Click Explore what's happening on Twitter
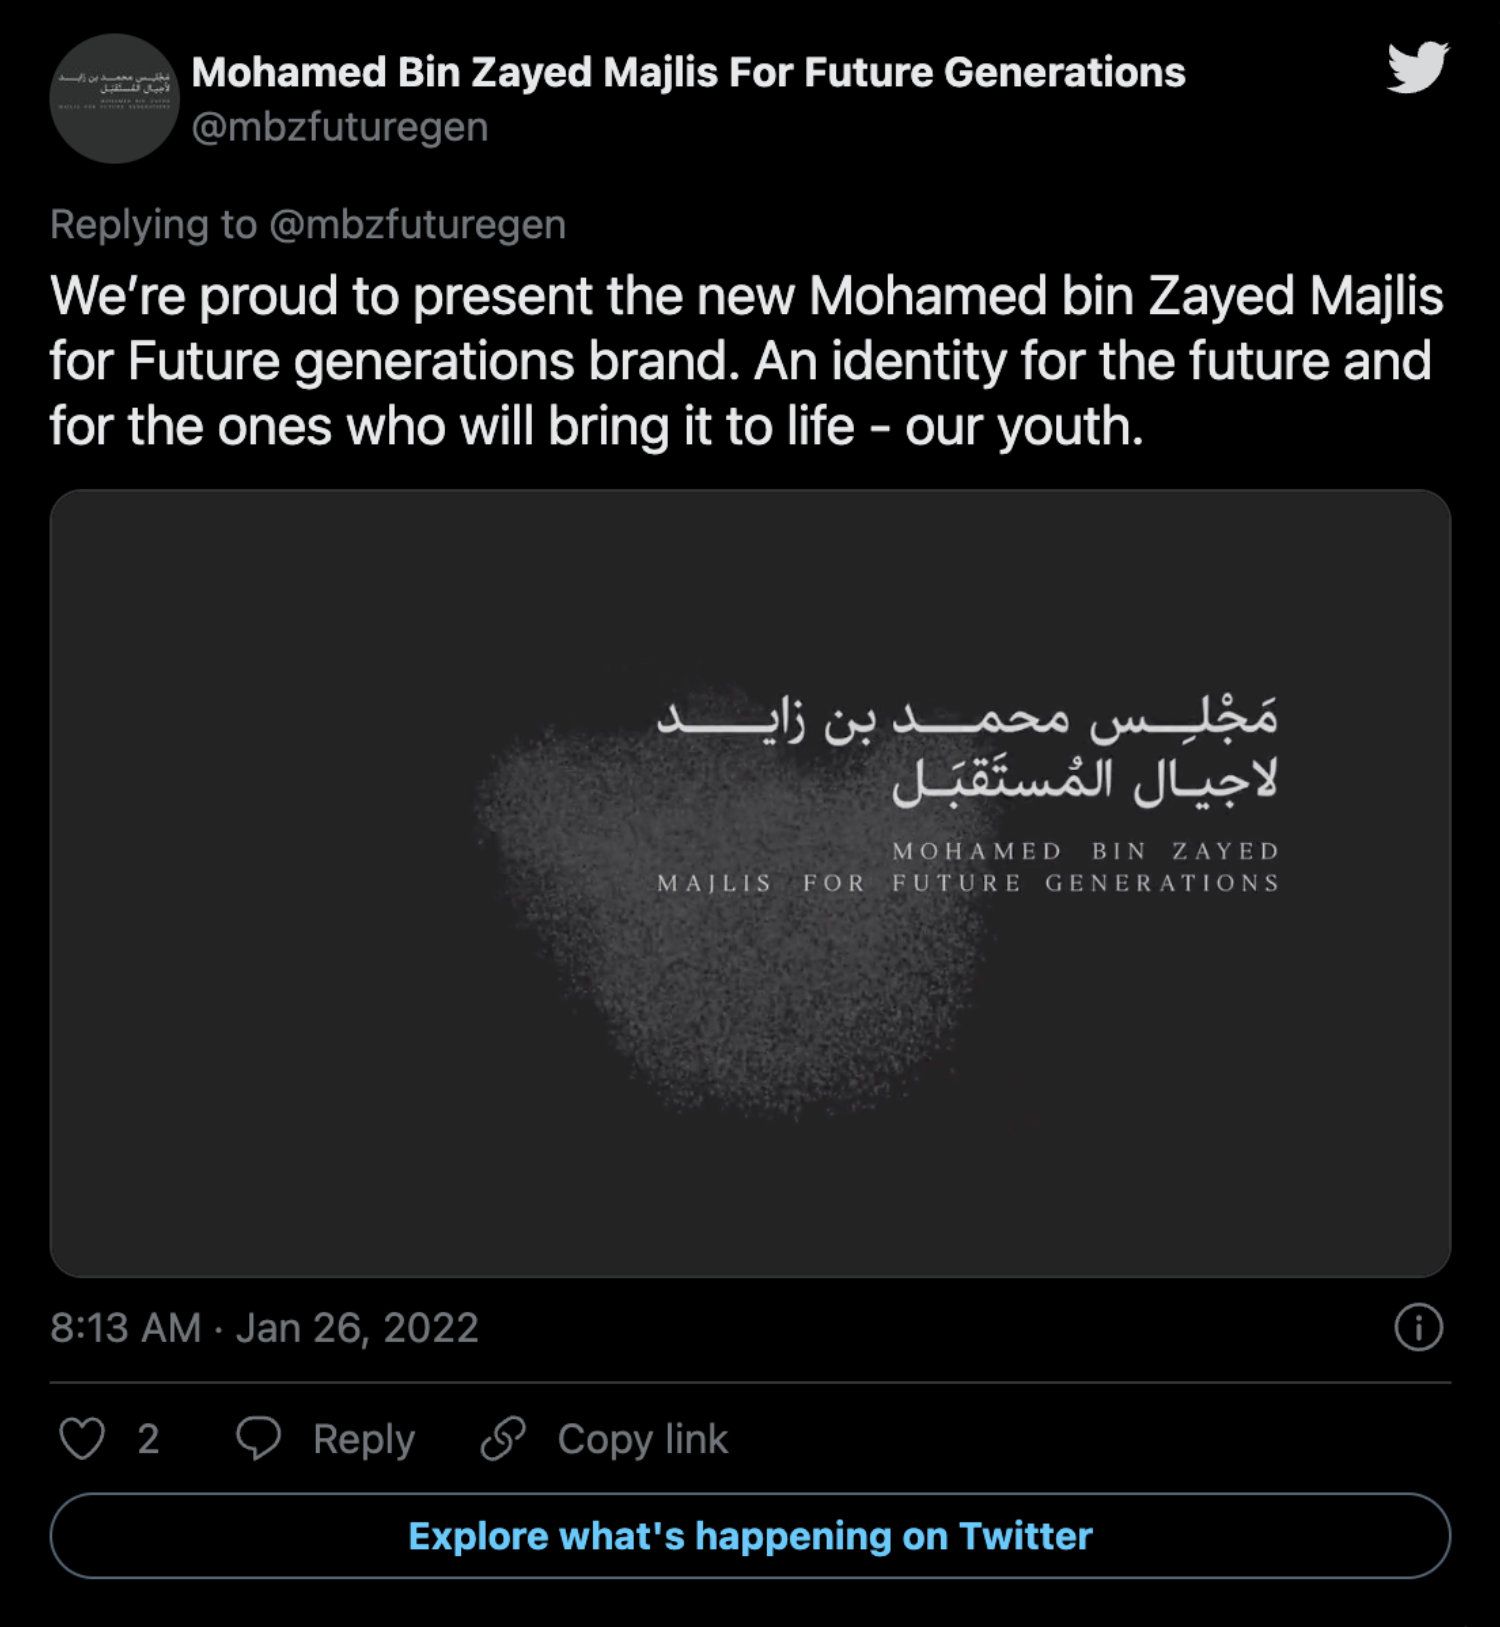1500x1627 pixels. click(750, 1537)
